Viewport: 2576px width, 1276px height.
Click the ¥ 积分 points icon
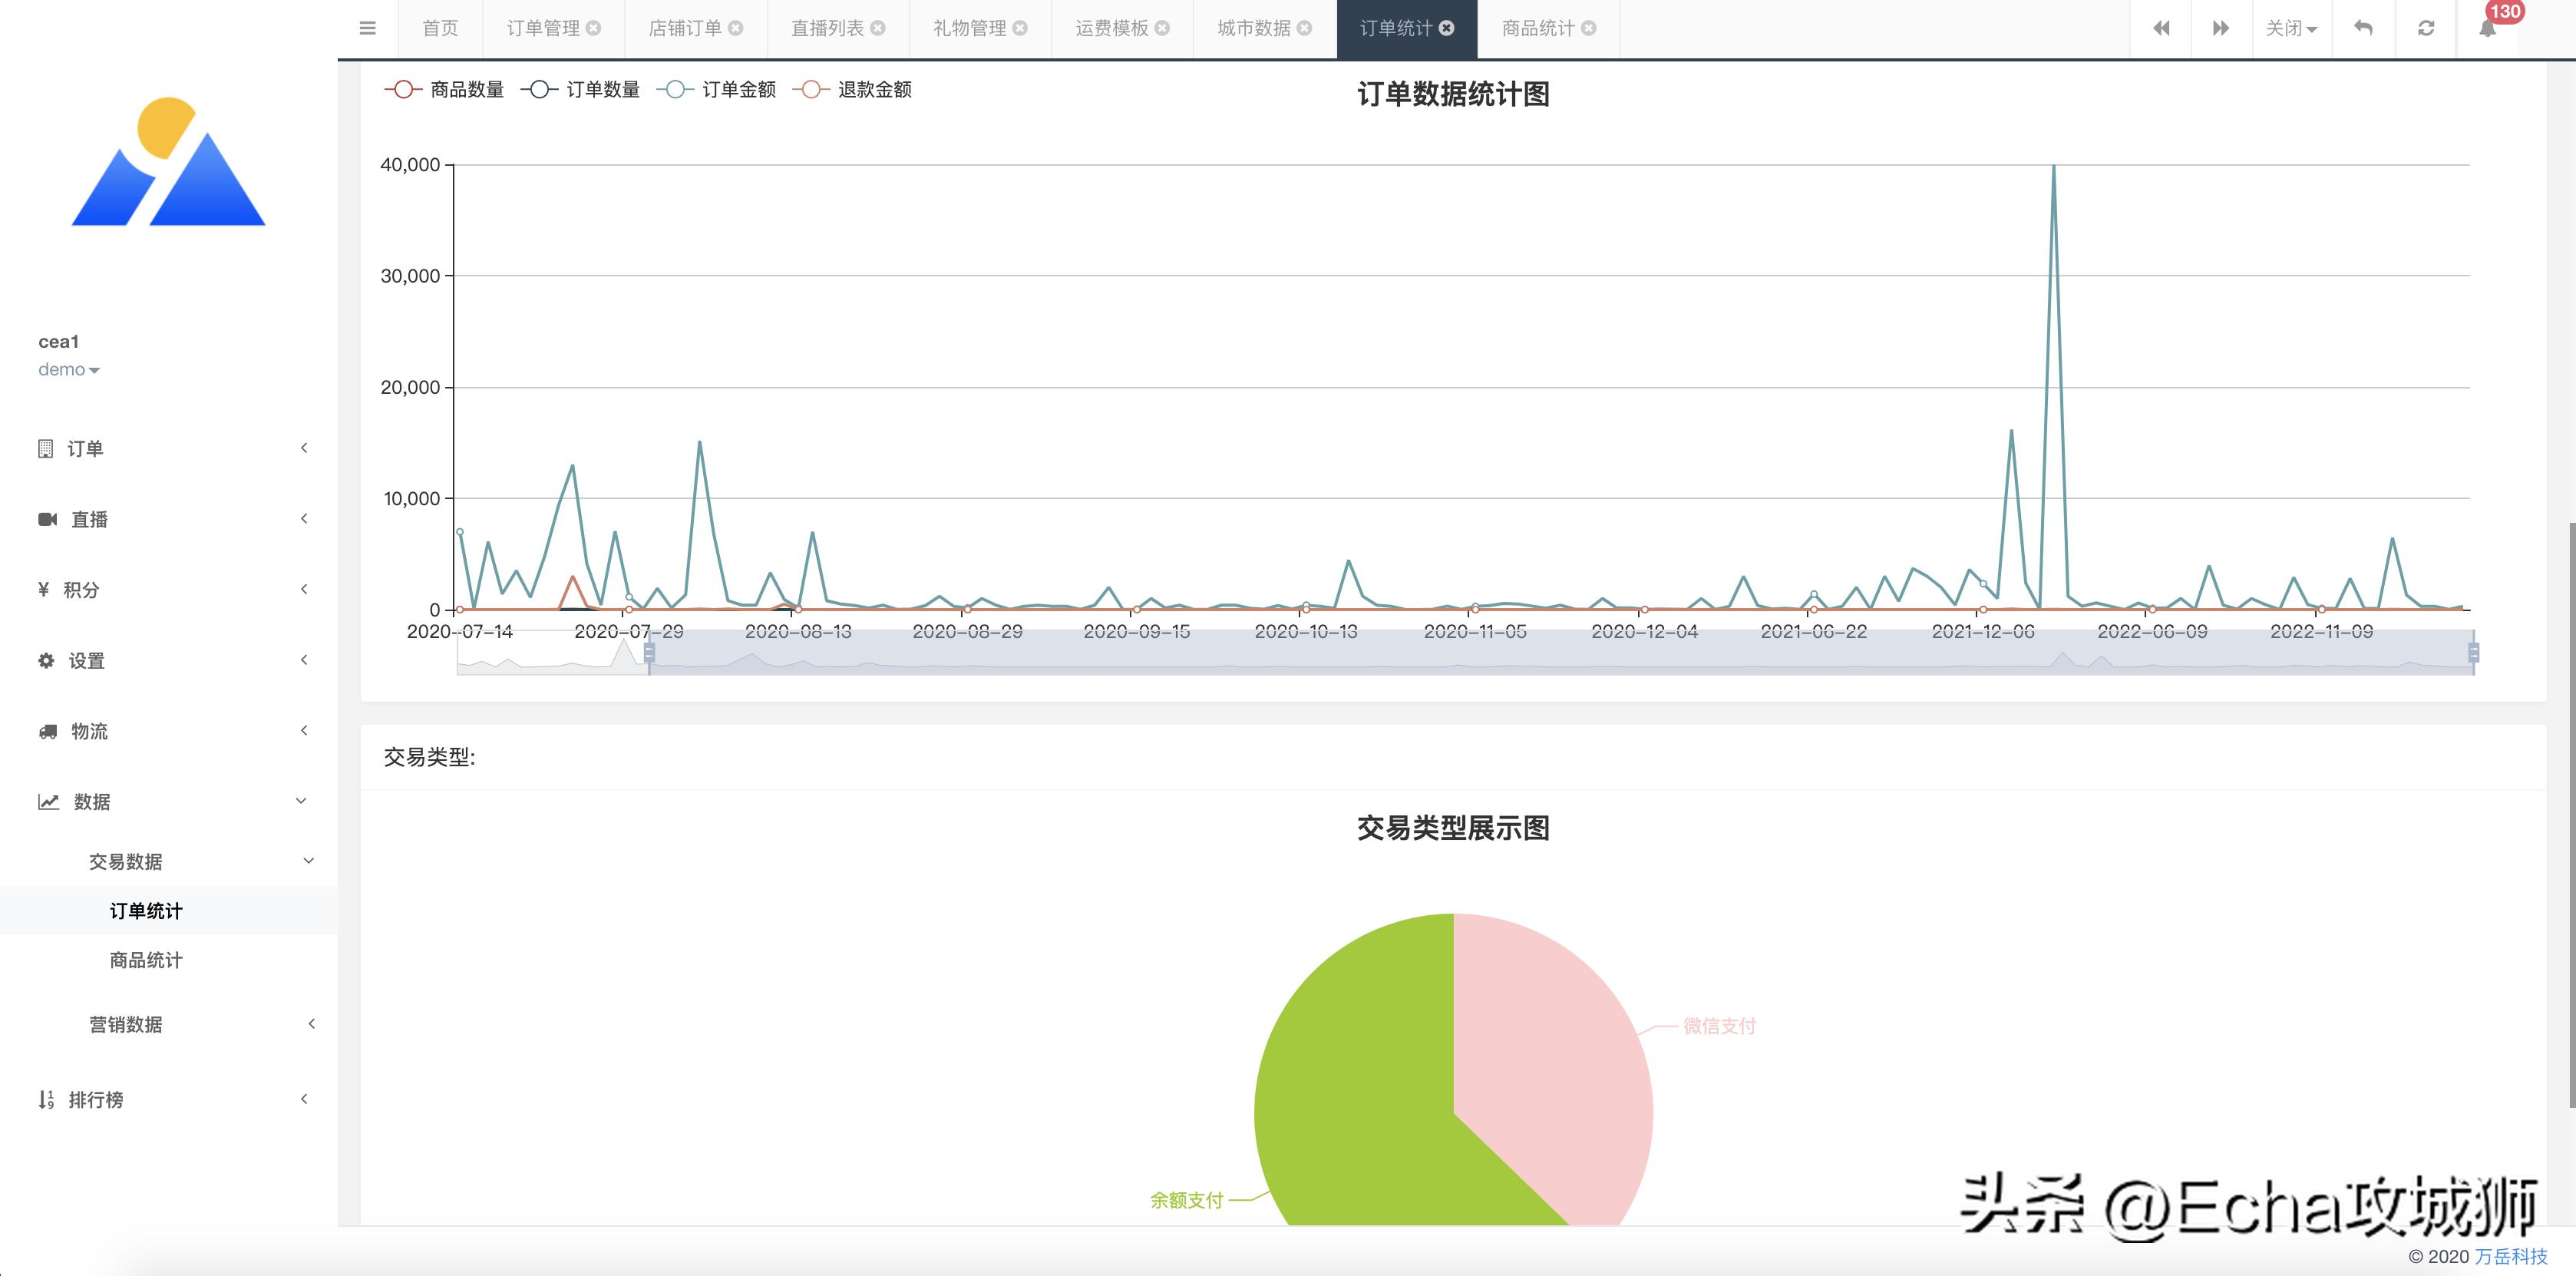(44, 589)
